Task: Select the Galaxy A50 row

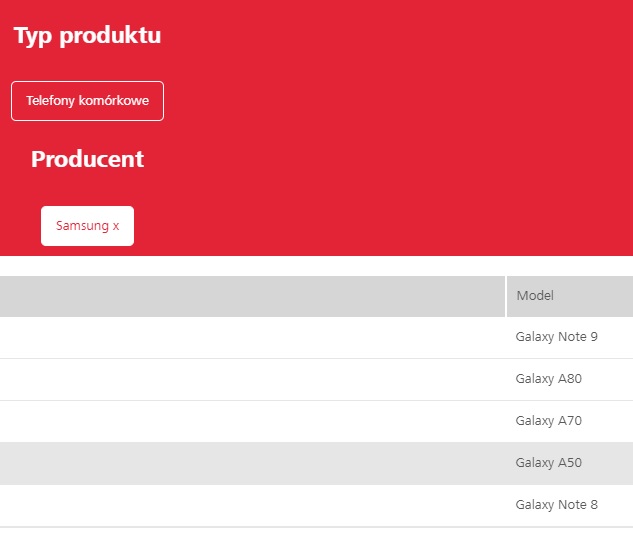Action: click(316, 463)
